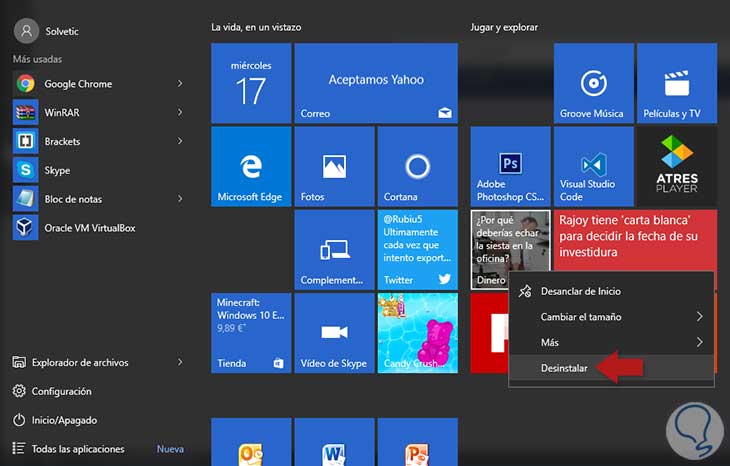Open the Correo mail tile
This screenshot has width=730, height=466.
376,83
